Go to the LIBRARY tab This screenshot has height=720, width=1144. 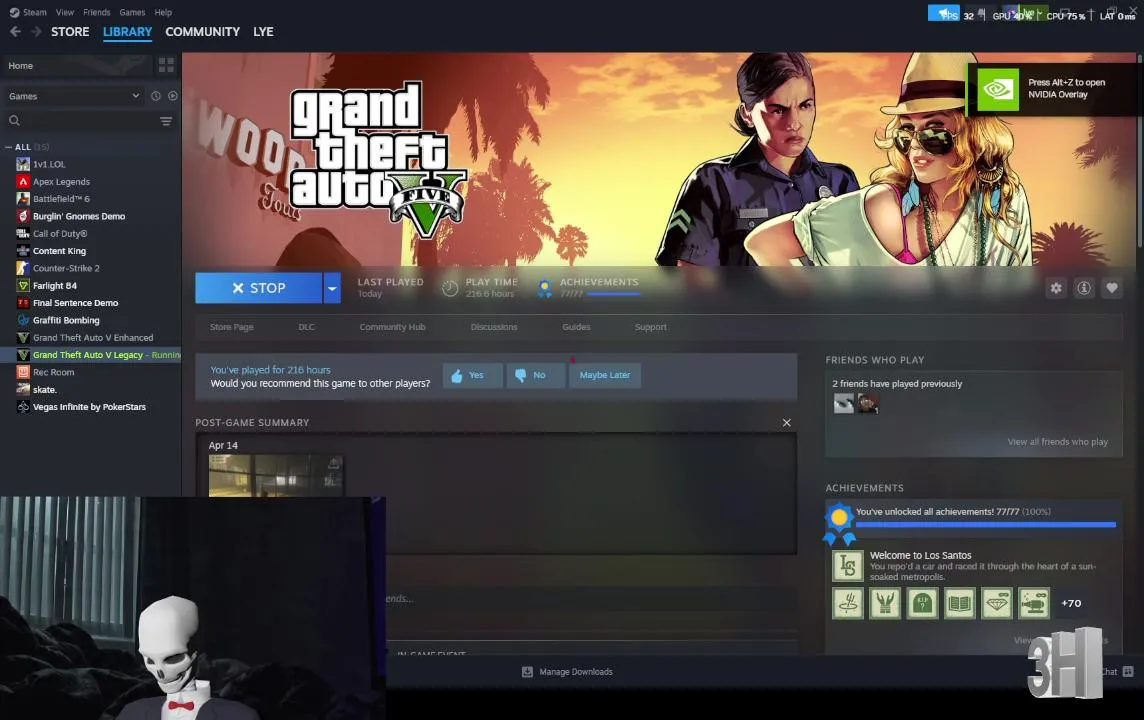(127, 32)
